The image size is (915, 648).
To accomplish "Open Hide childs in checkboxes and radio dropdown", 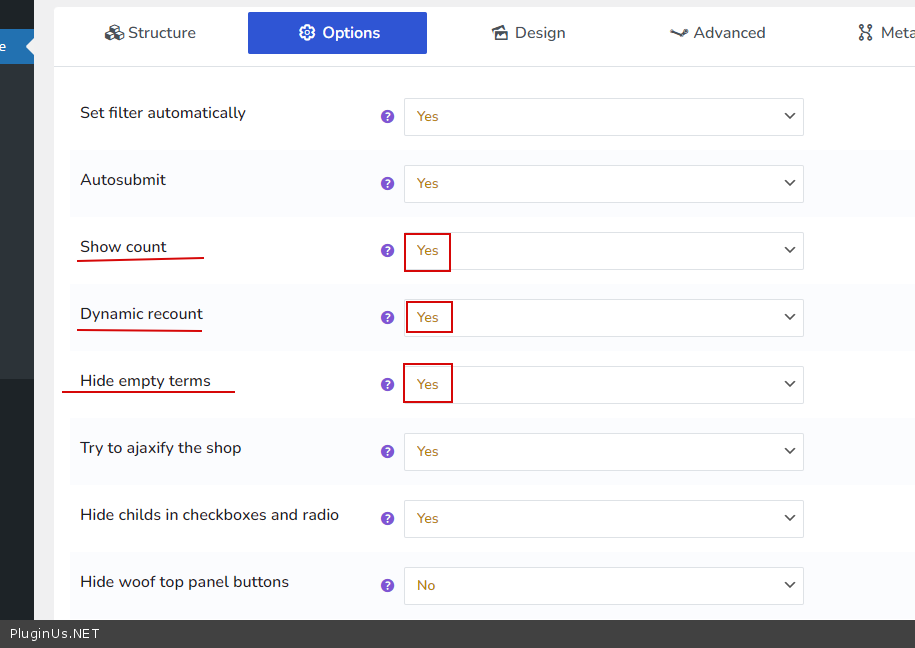I will (x=603, y=519).
